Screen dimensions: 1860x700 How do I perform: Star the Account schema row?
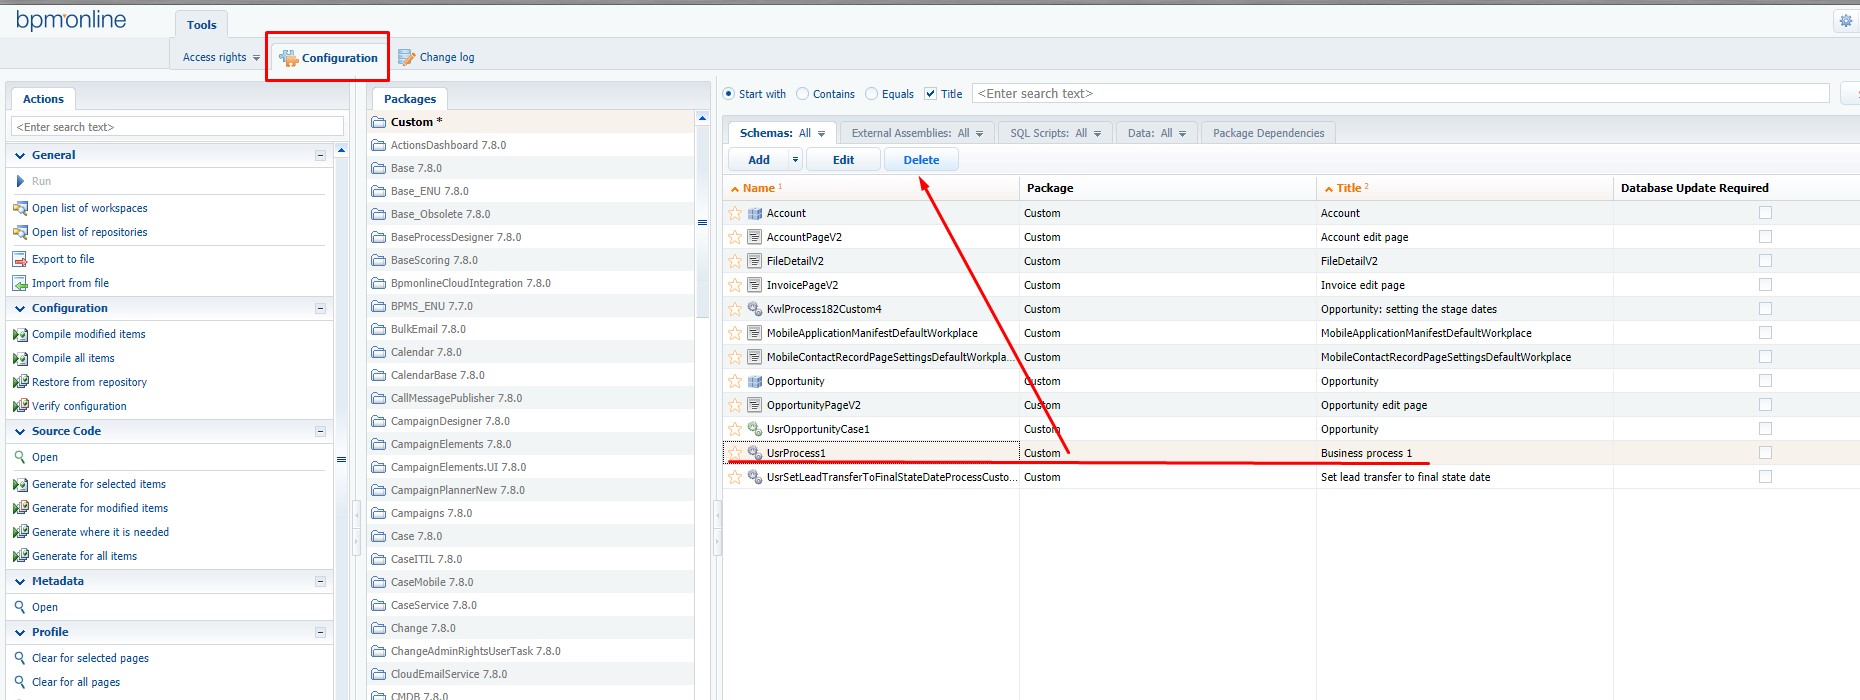pos(735,213)
